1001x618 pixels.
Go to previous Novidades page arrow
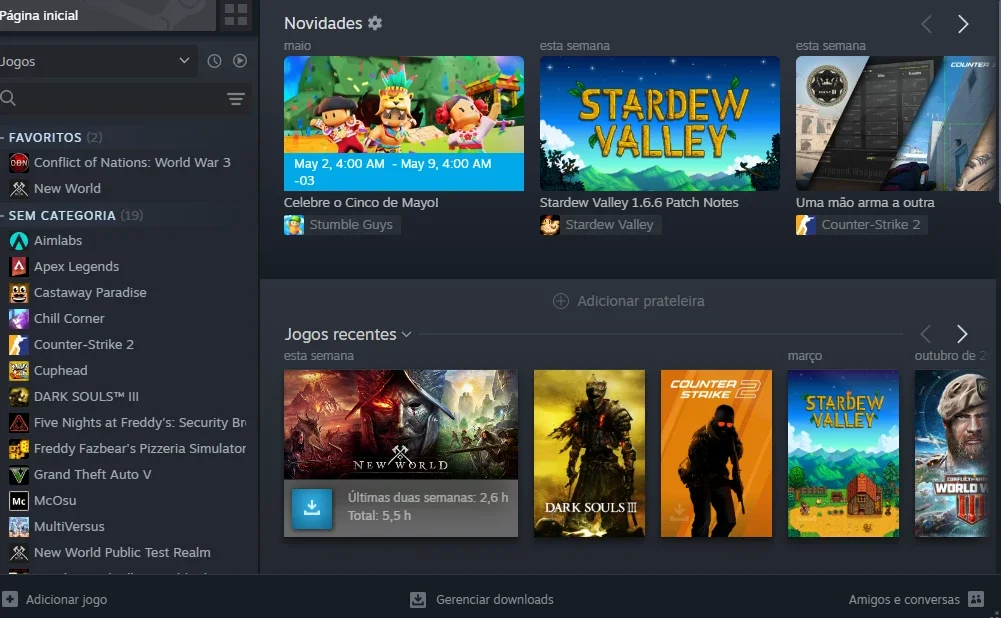(x=926, y=24)
